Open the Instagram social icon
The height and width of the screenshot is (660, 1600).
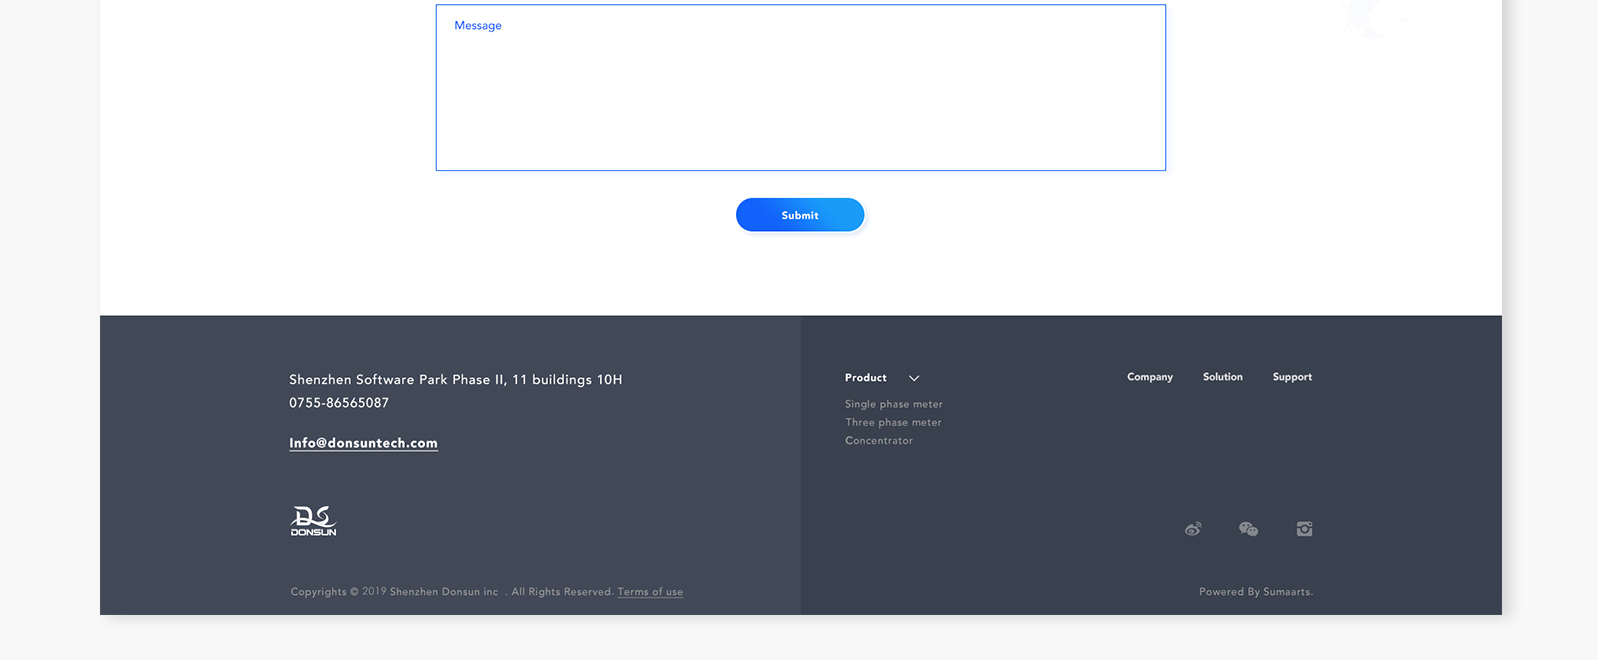[1304, 529]
